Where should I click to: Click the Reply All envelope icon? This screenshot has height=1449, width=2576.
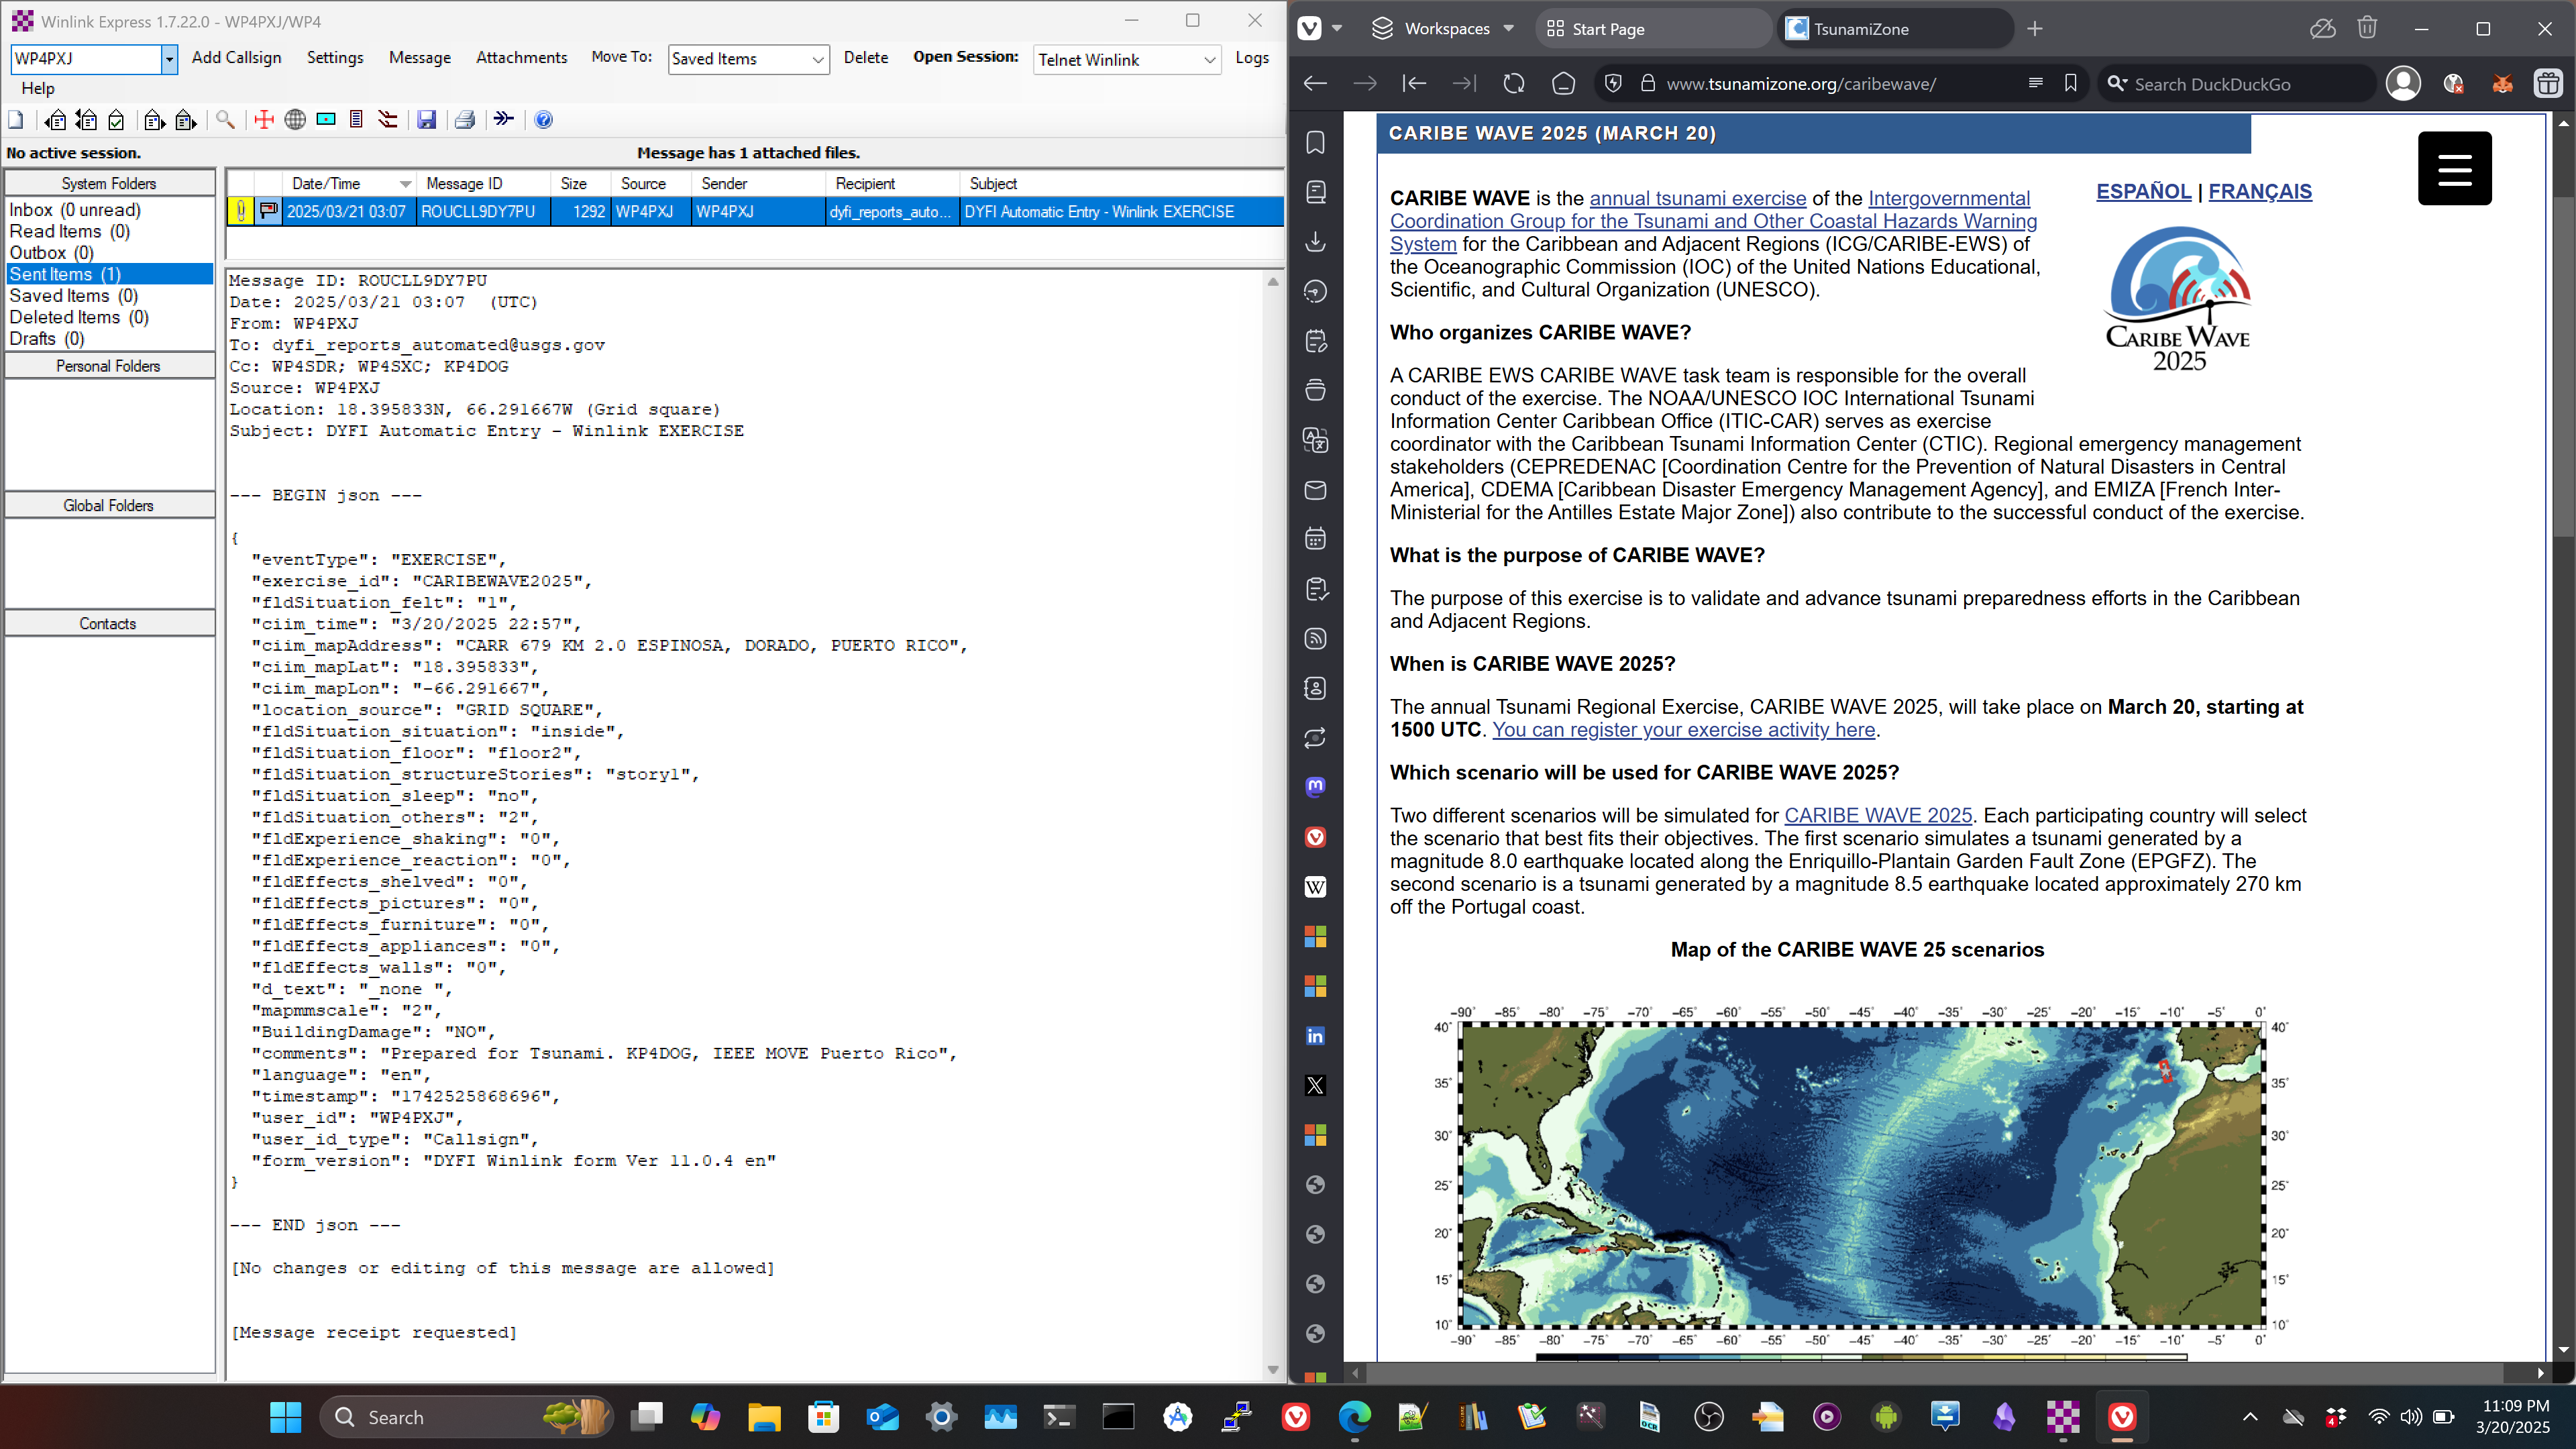[87, 120]
